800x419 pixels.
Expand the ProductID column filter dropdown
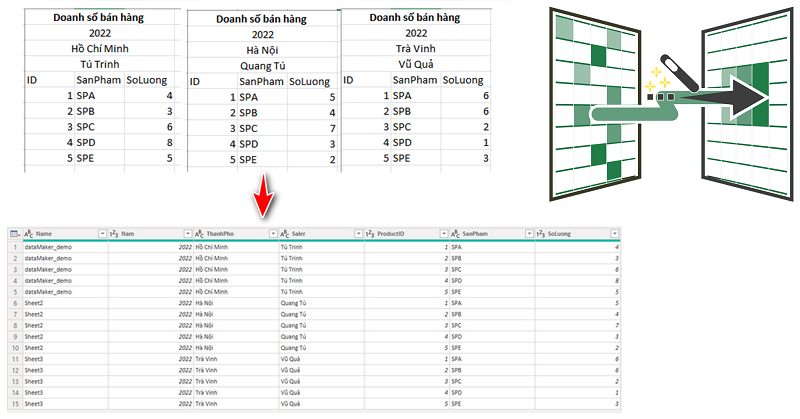coord(445,233)
